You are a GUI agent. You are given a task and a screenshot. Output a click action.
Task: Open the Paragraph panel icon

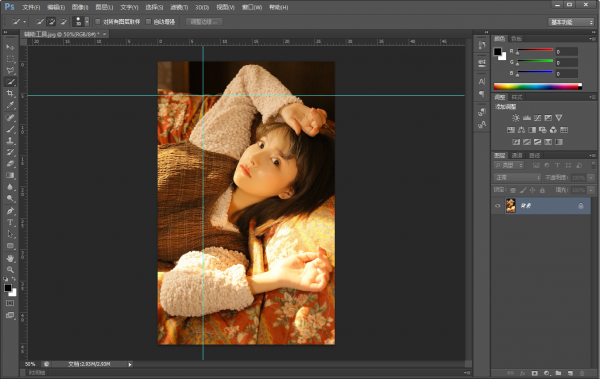tap(482, 93)
